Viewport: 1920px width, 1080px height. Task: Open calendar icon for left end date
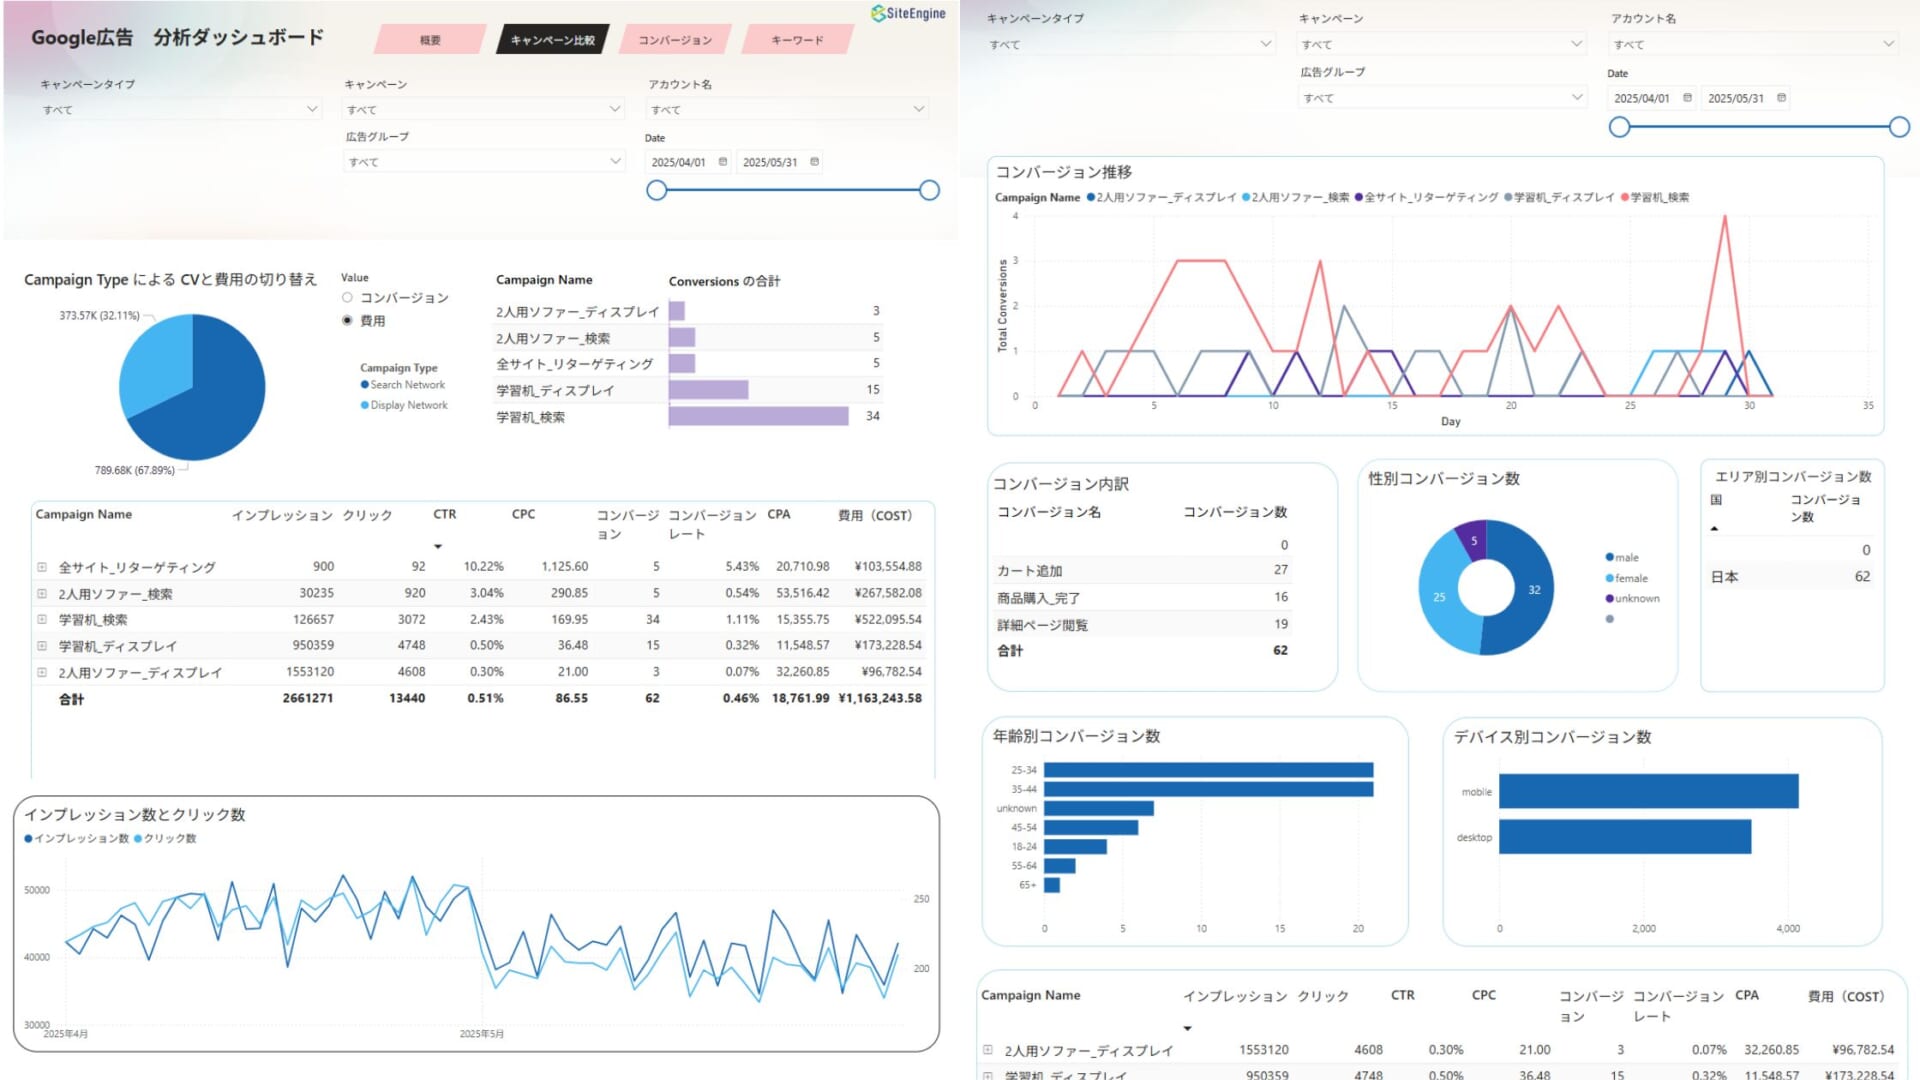click(814, 162)
